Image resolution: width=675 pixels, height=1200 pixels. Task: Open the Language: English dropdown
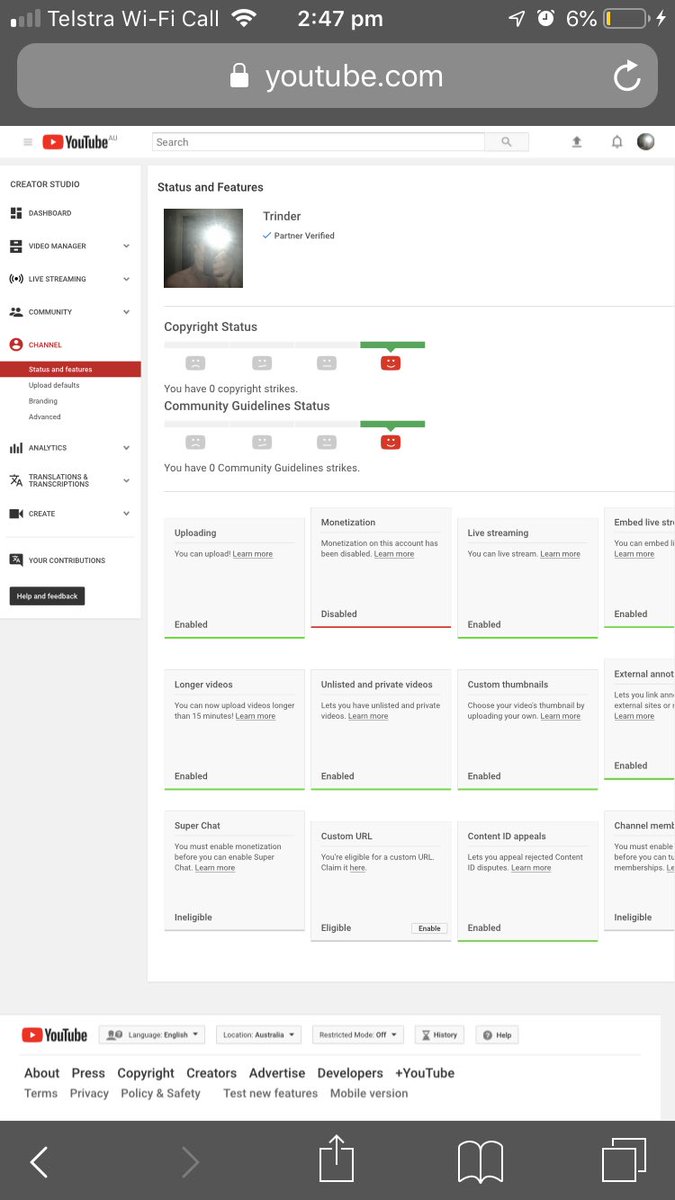[x=152, y=1035]
